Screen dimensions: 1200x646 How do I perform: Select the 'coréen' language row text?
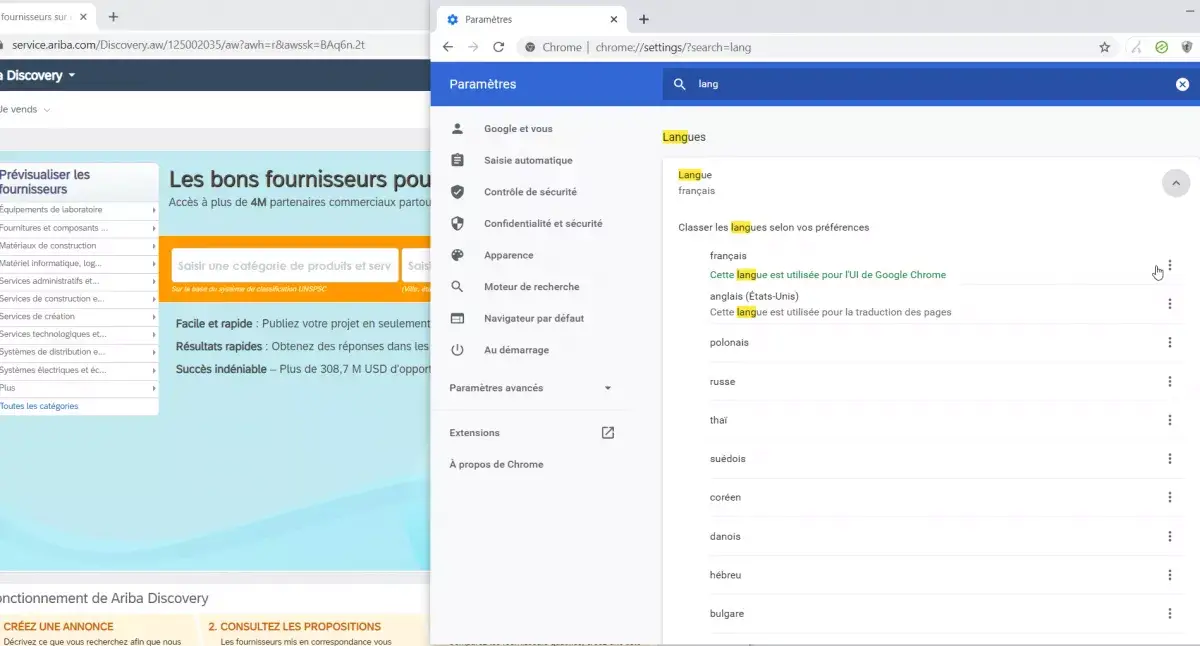(725, 498)
